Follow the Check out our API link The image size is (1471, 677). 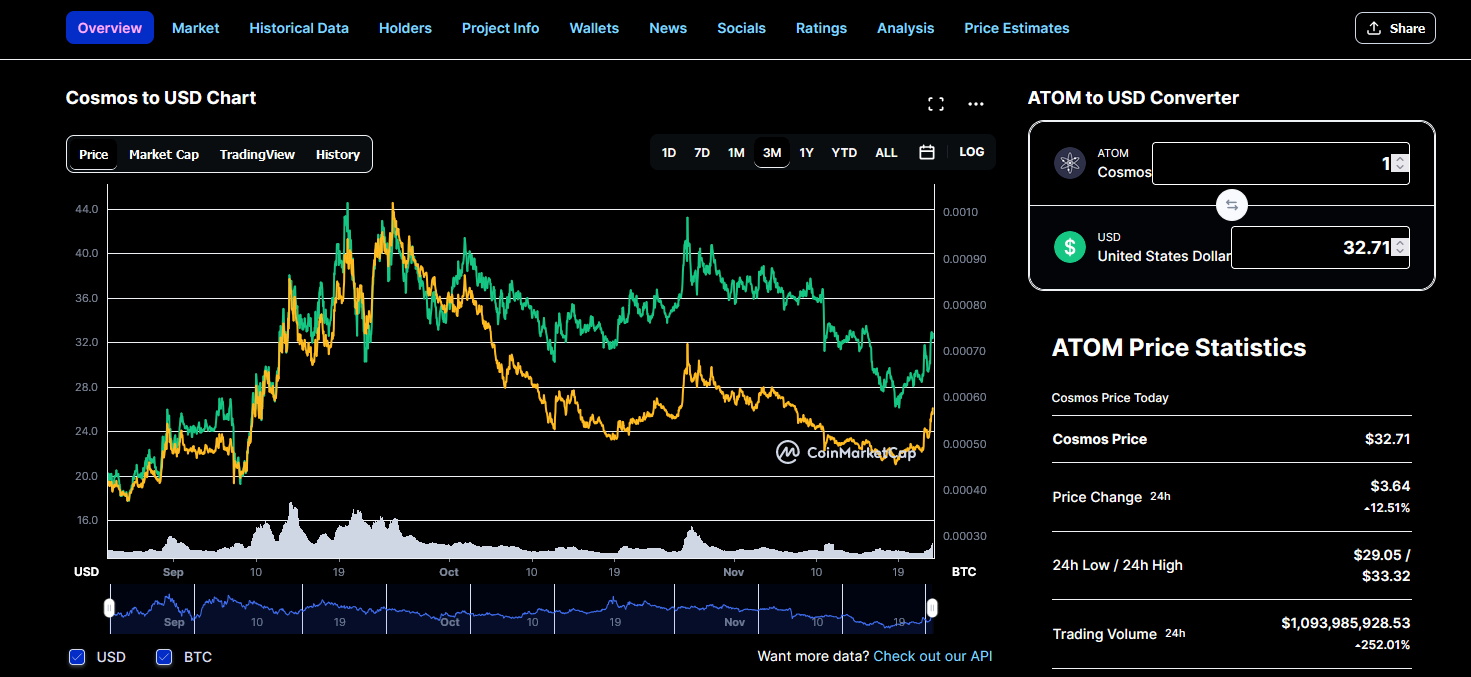click(932, 656)
